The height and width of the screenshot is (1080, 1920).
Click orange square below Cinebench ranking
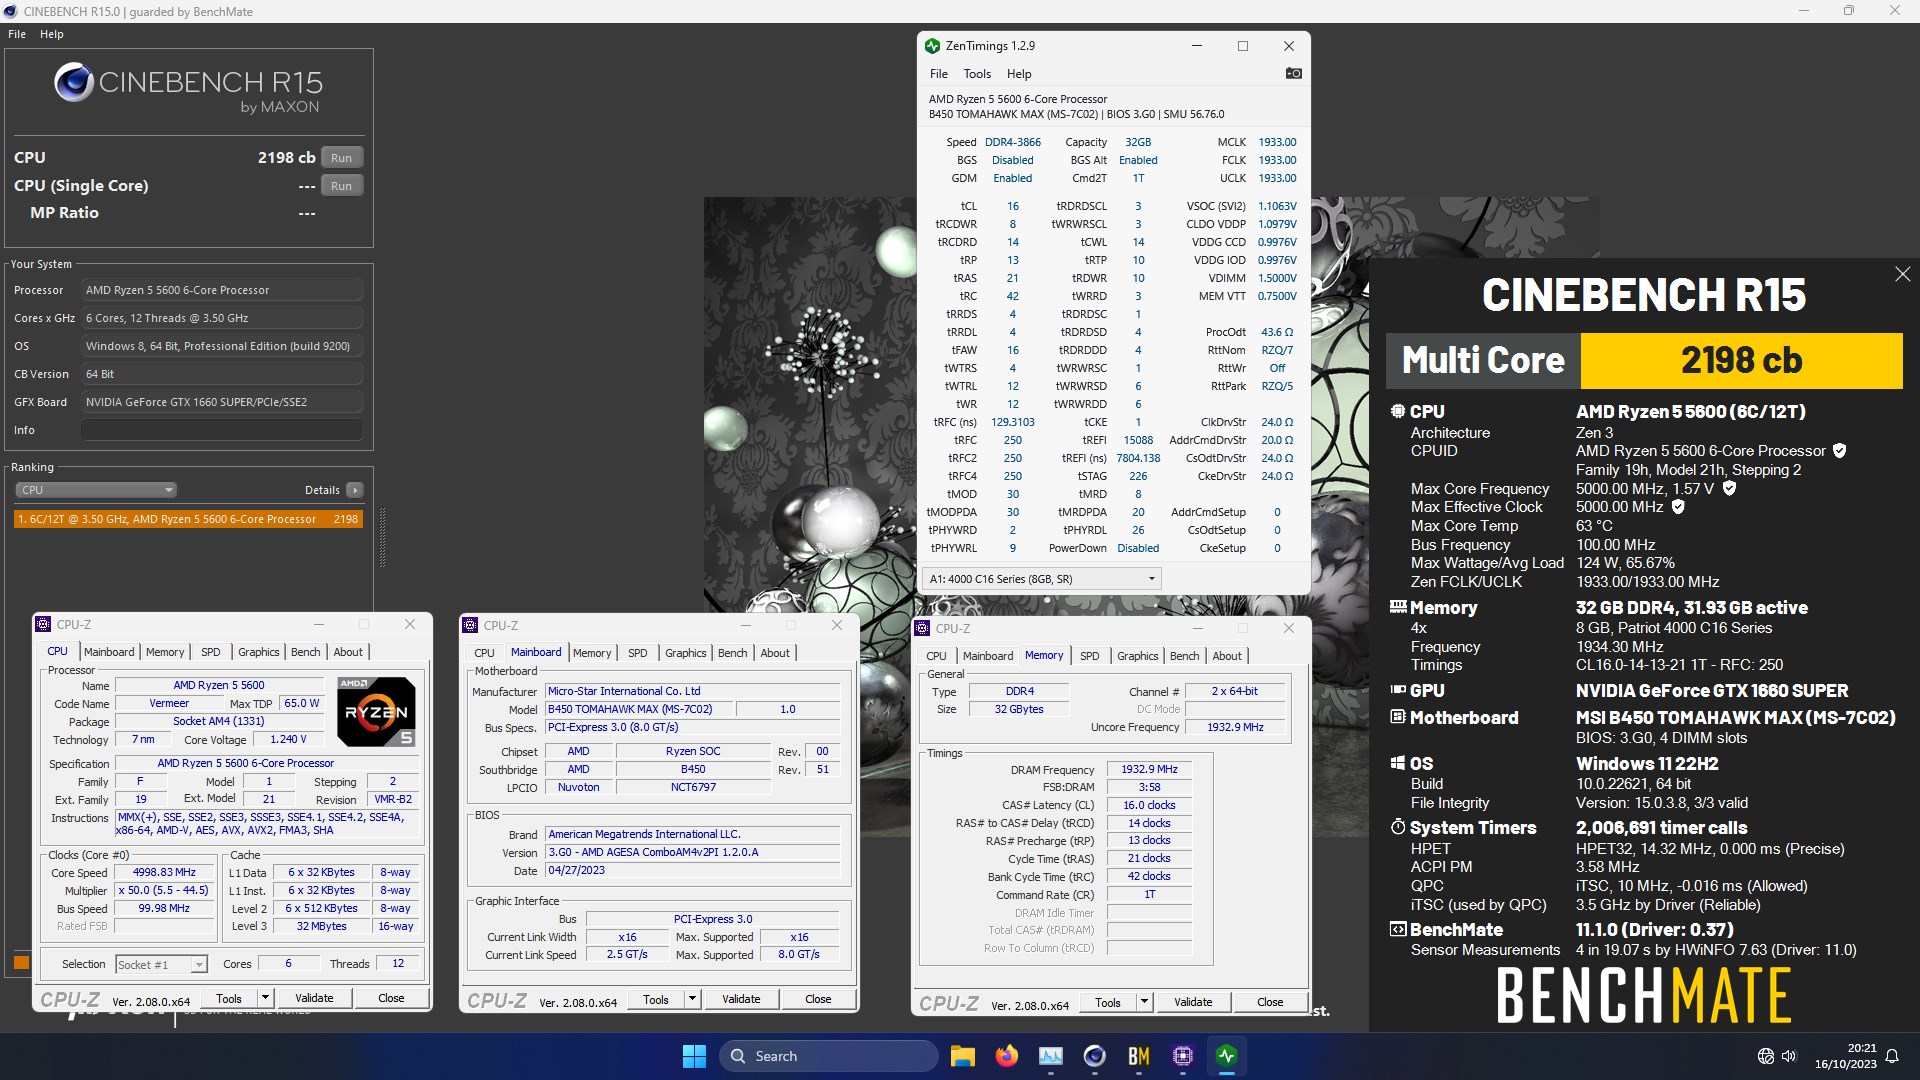(x=21, y=963)
